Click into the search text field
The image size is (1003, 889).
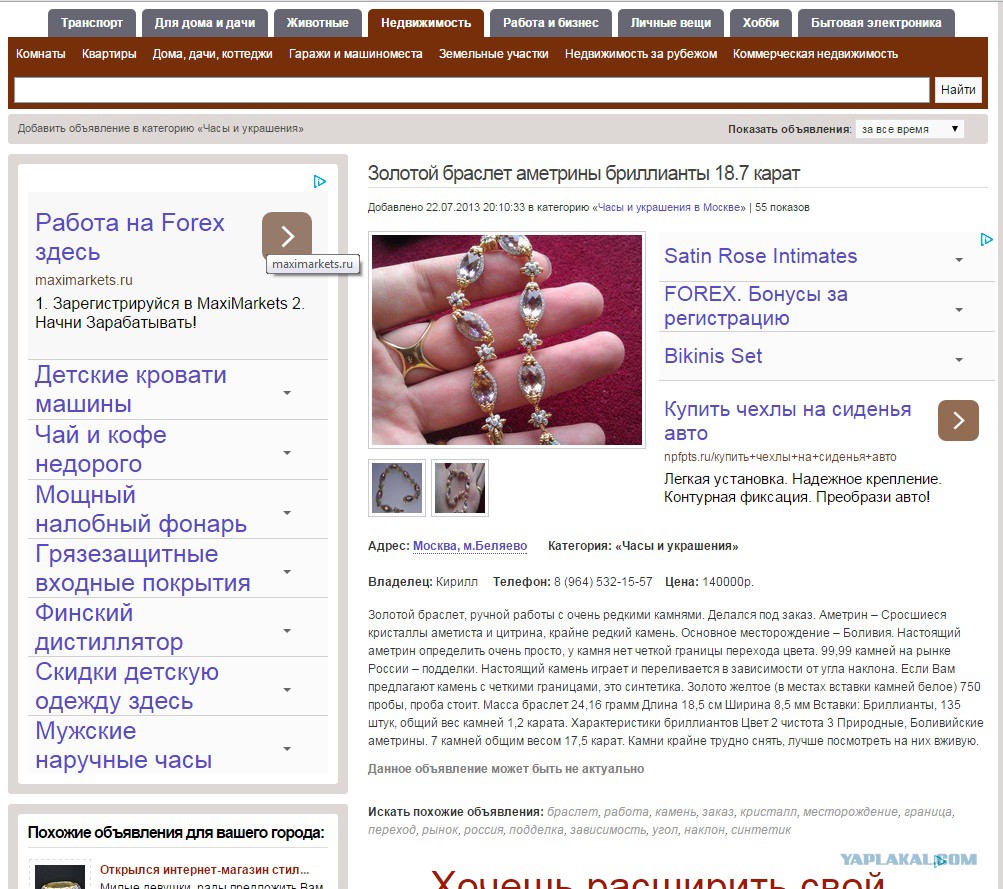(x=471, y=90)
